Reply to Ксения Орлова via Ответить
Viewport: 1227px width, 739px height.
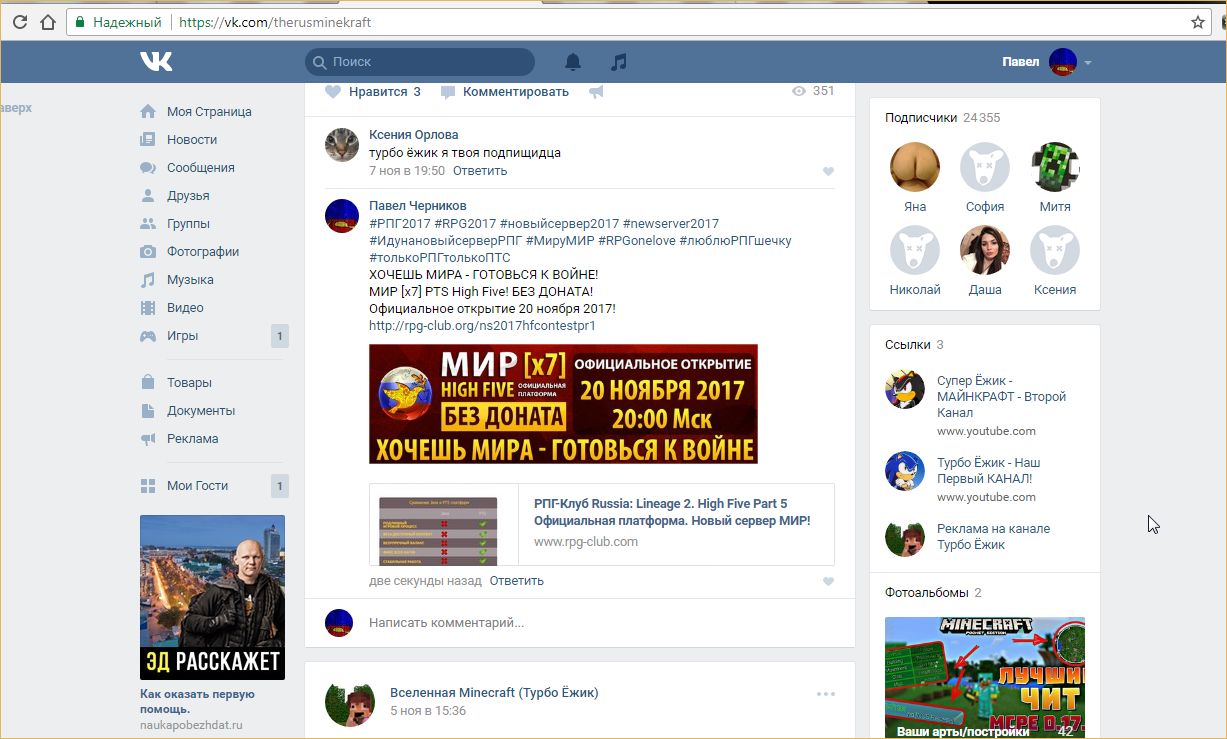pos(480,171)
